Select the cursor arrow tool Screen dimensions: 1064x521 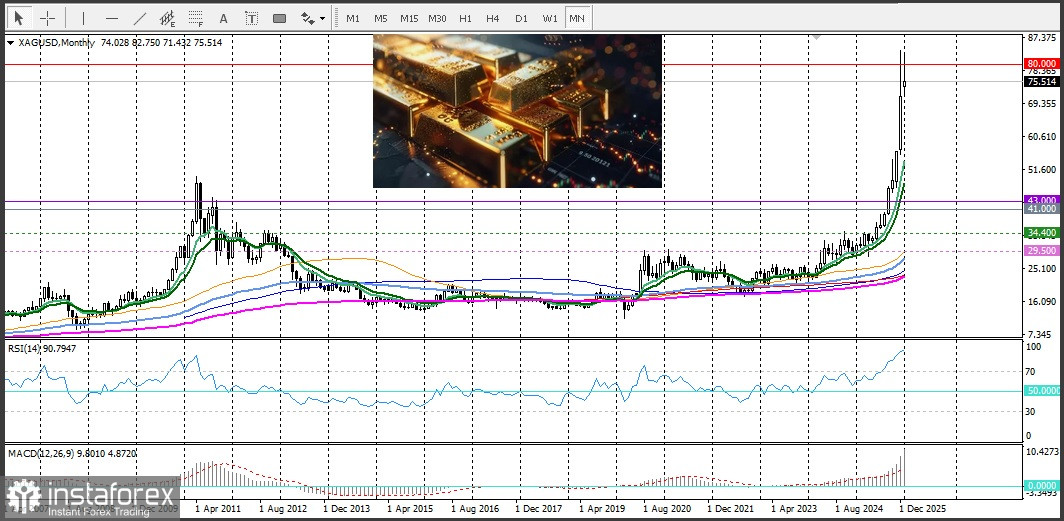(19, 18)
